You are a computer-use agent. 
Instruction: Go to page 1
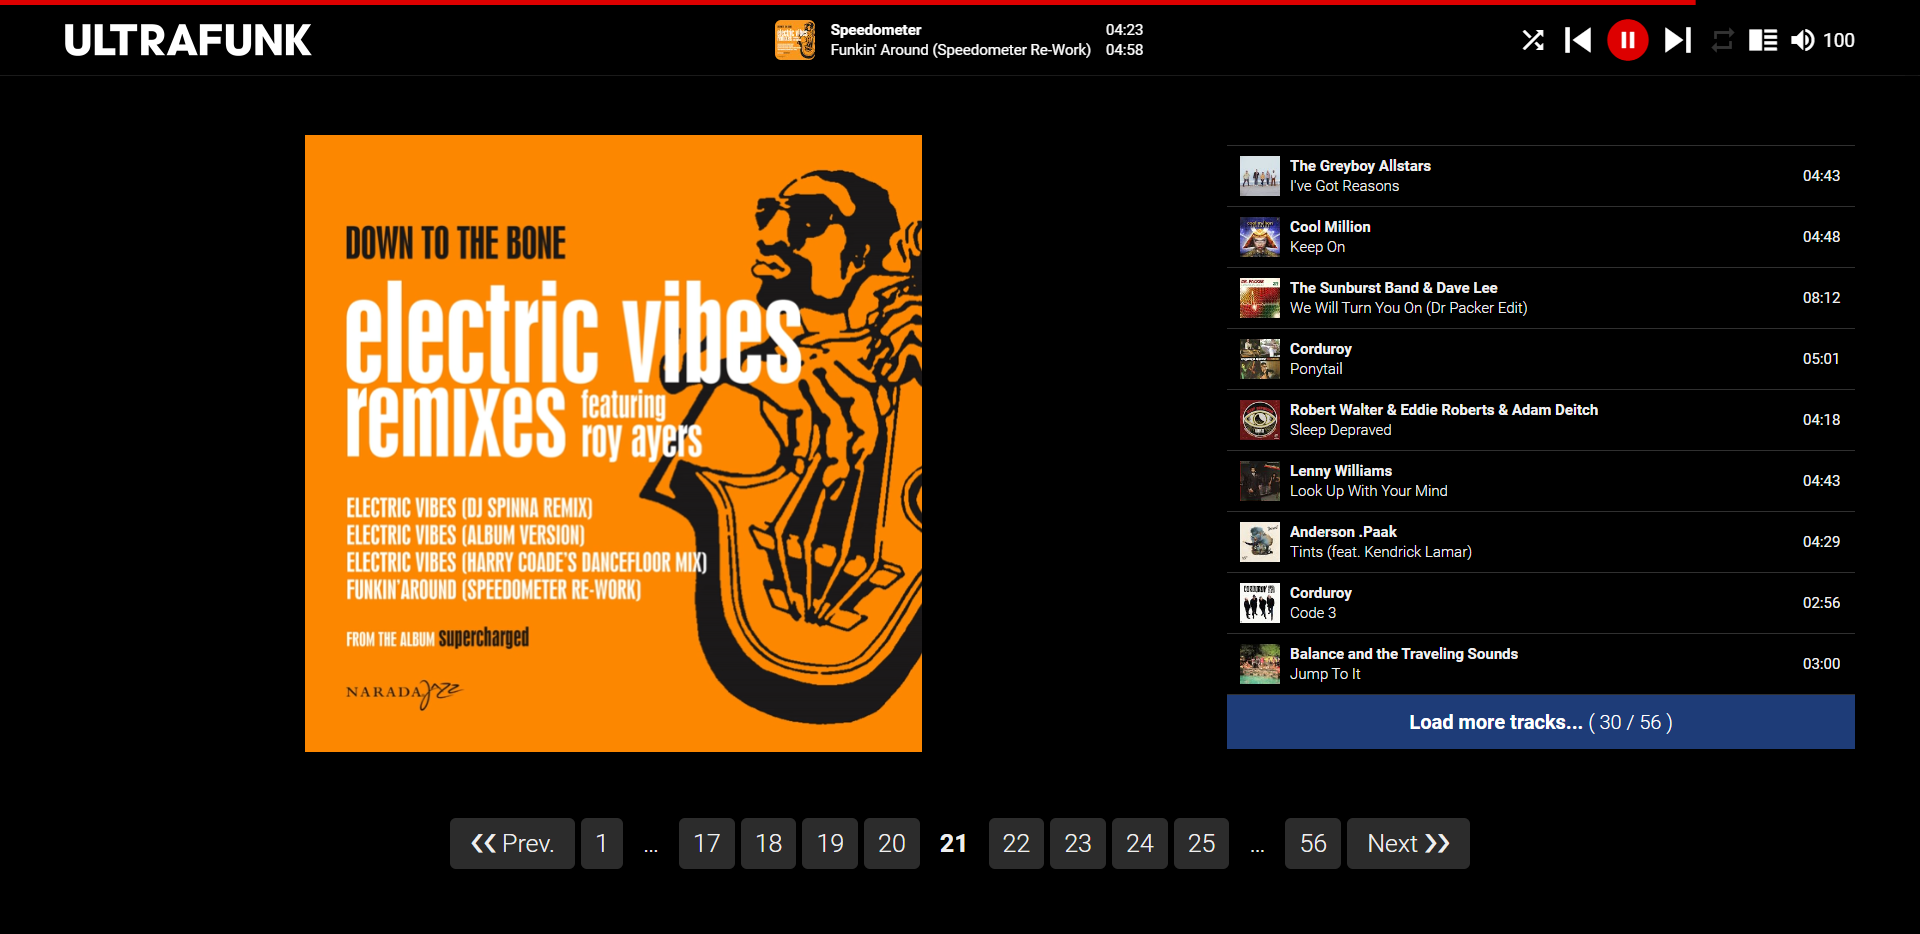(602, 843)
